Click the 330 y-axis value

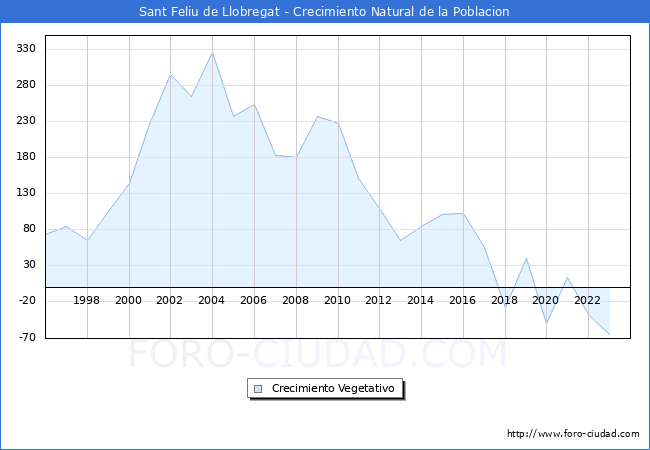[26, 49]
